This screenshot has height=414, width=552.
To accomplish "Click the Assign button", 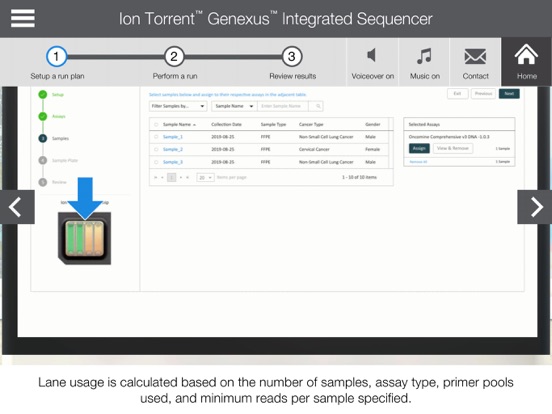I will coord(419,148).
